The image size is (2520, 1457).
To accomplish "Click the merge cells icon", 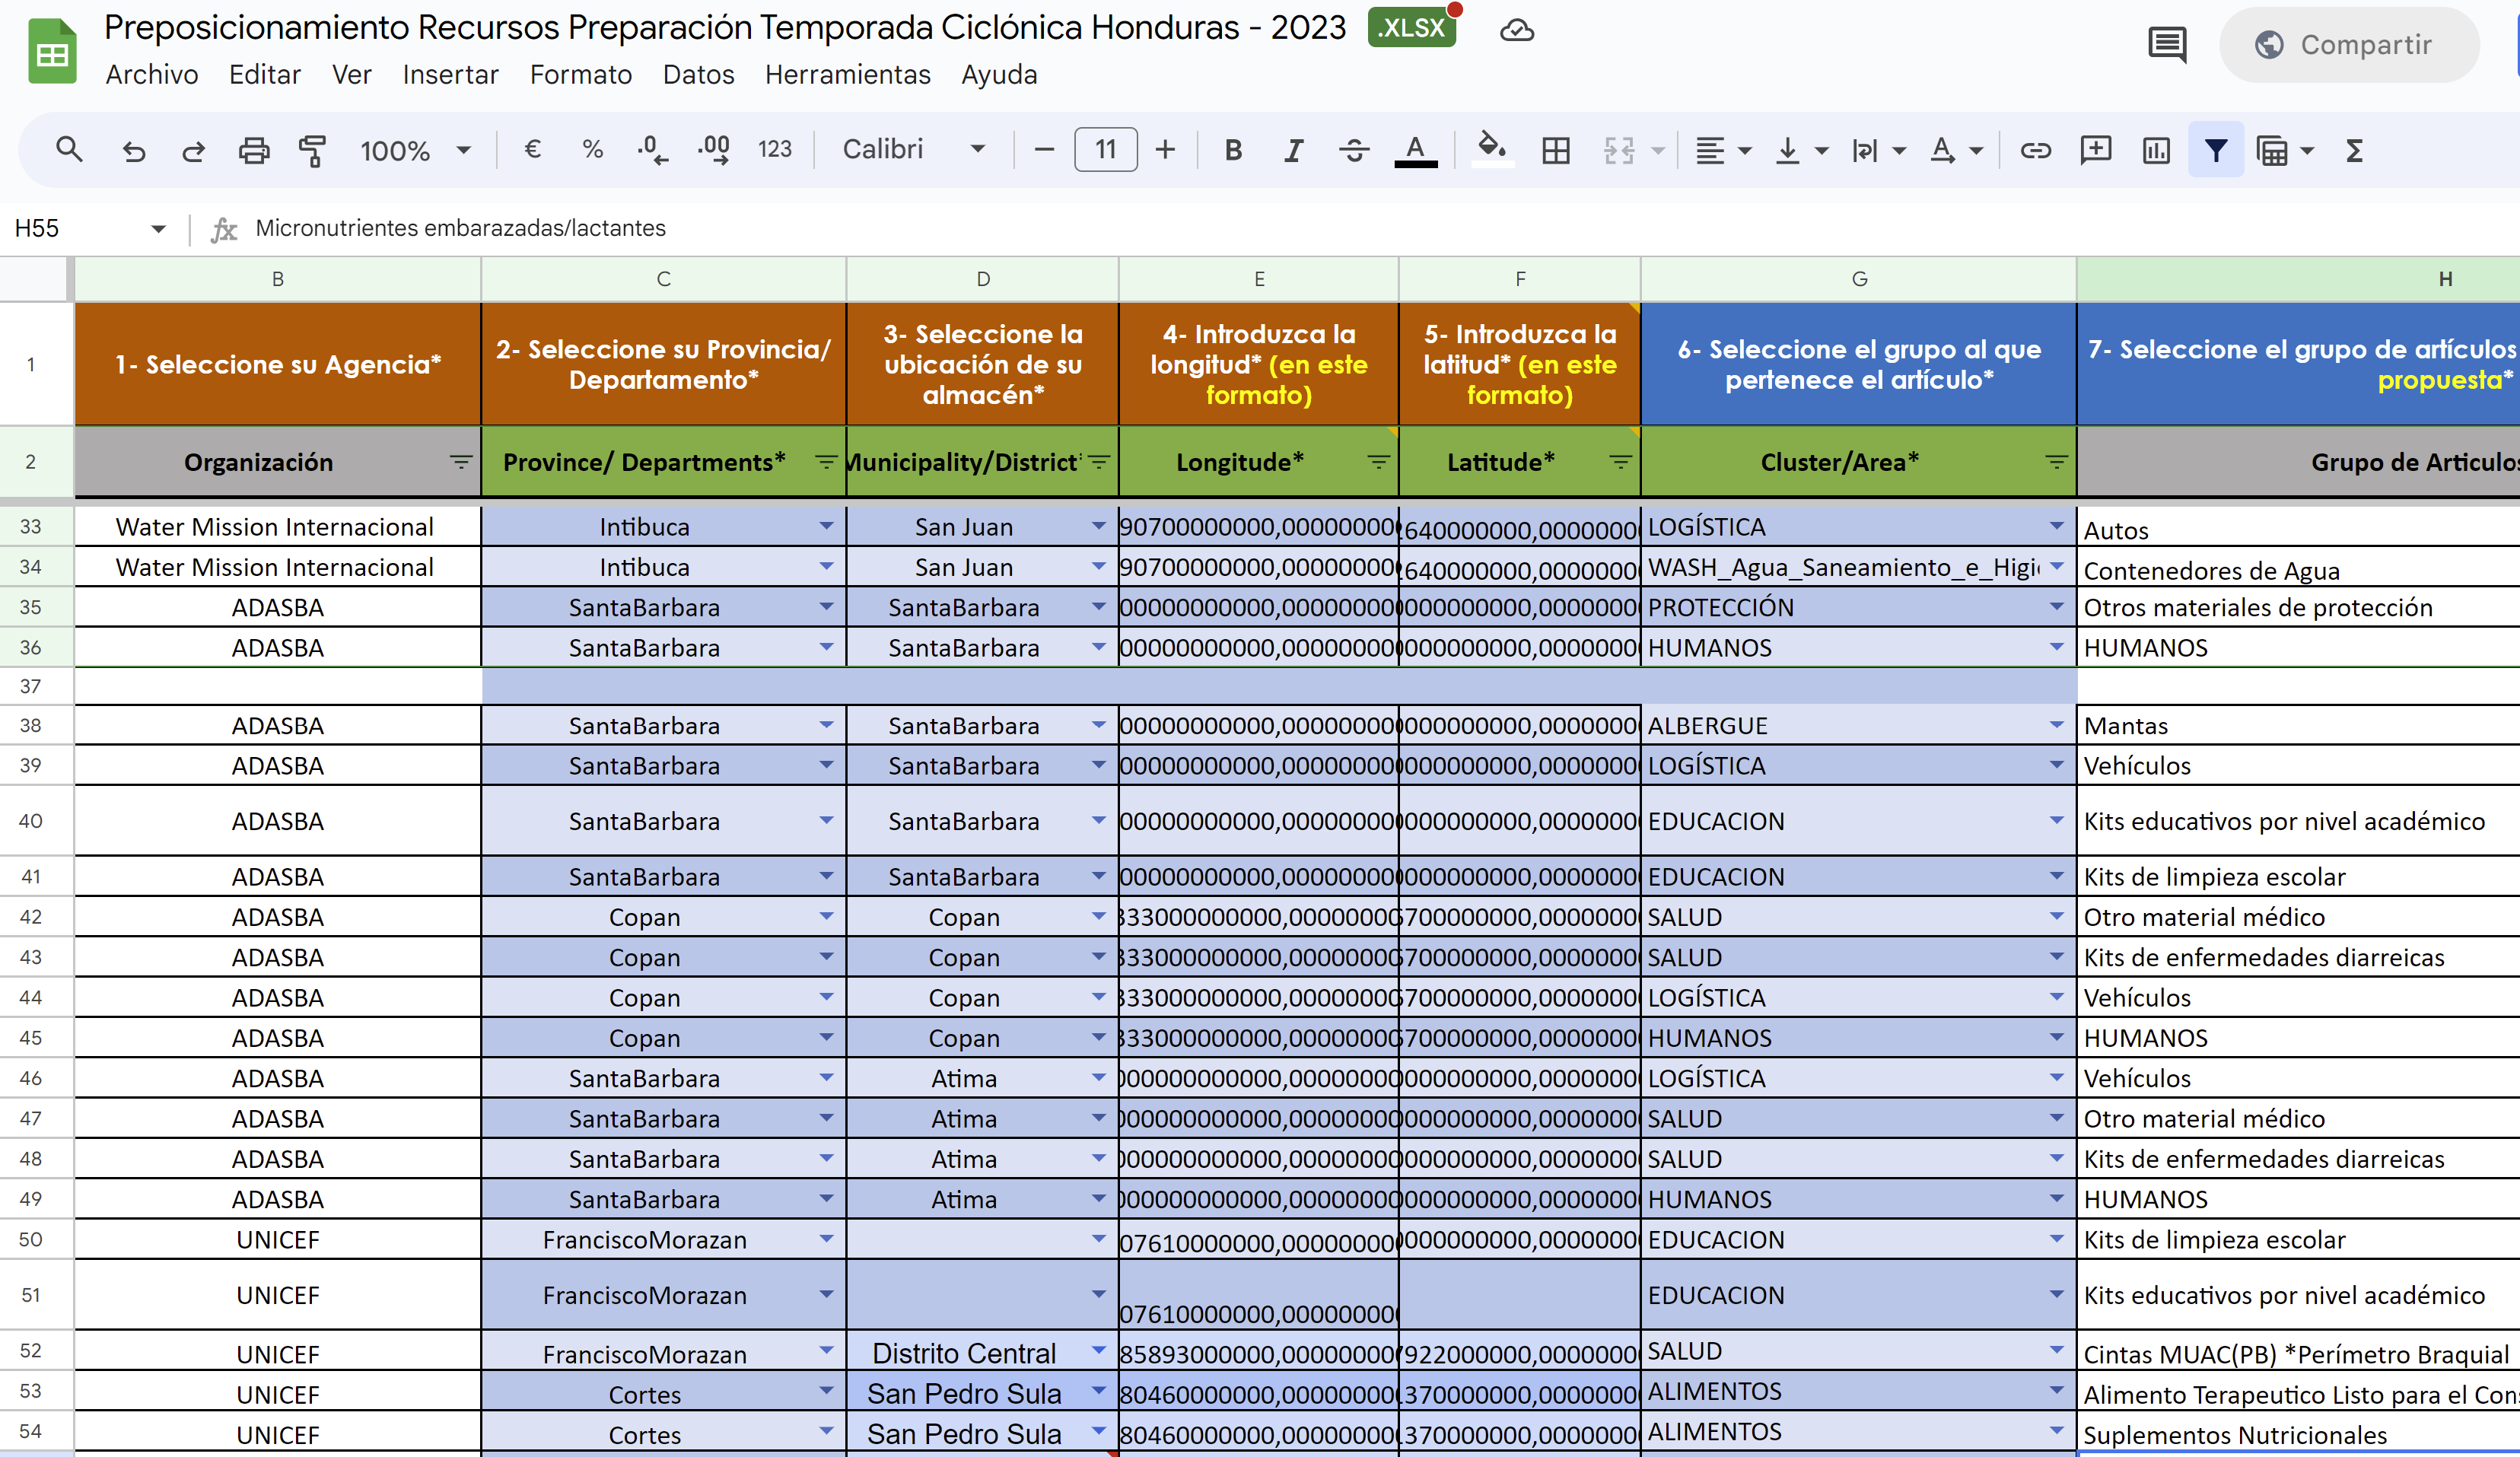I will (1618, 150).
